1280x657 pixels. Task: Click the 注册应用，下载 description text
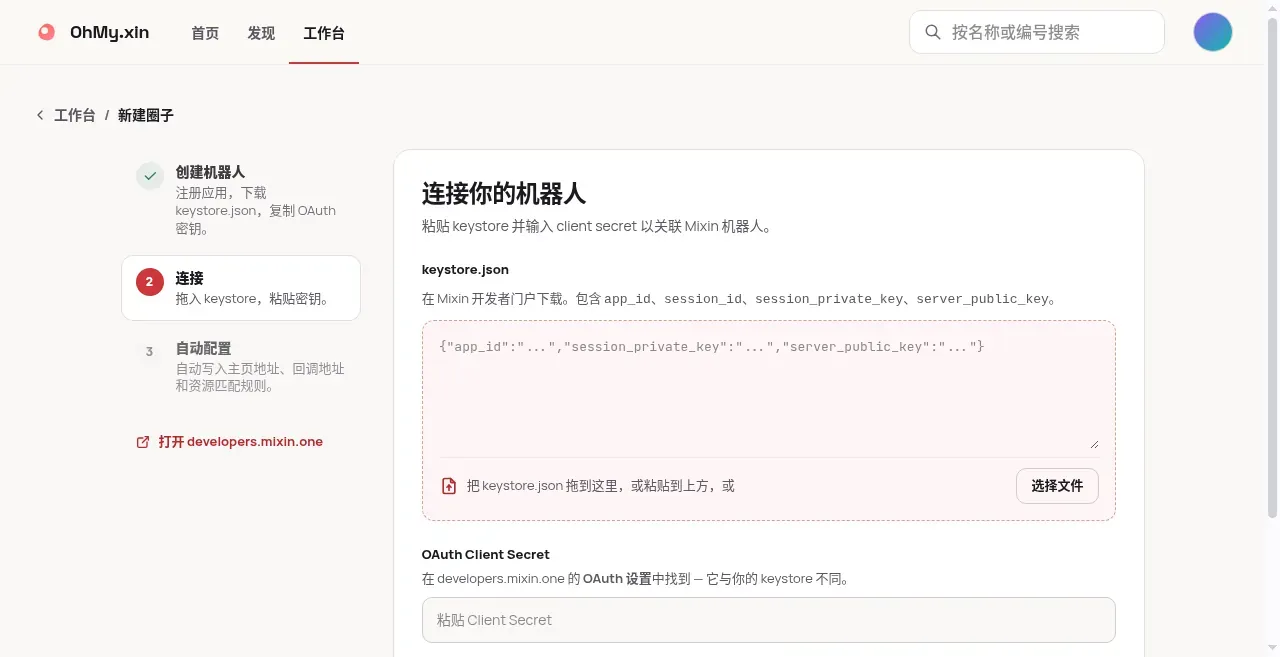click(256, 210)
